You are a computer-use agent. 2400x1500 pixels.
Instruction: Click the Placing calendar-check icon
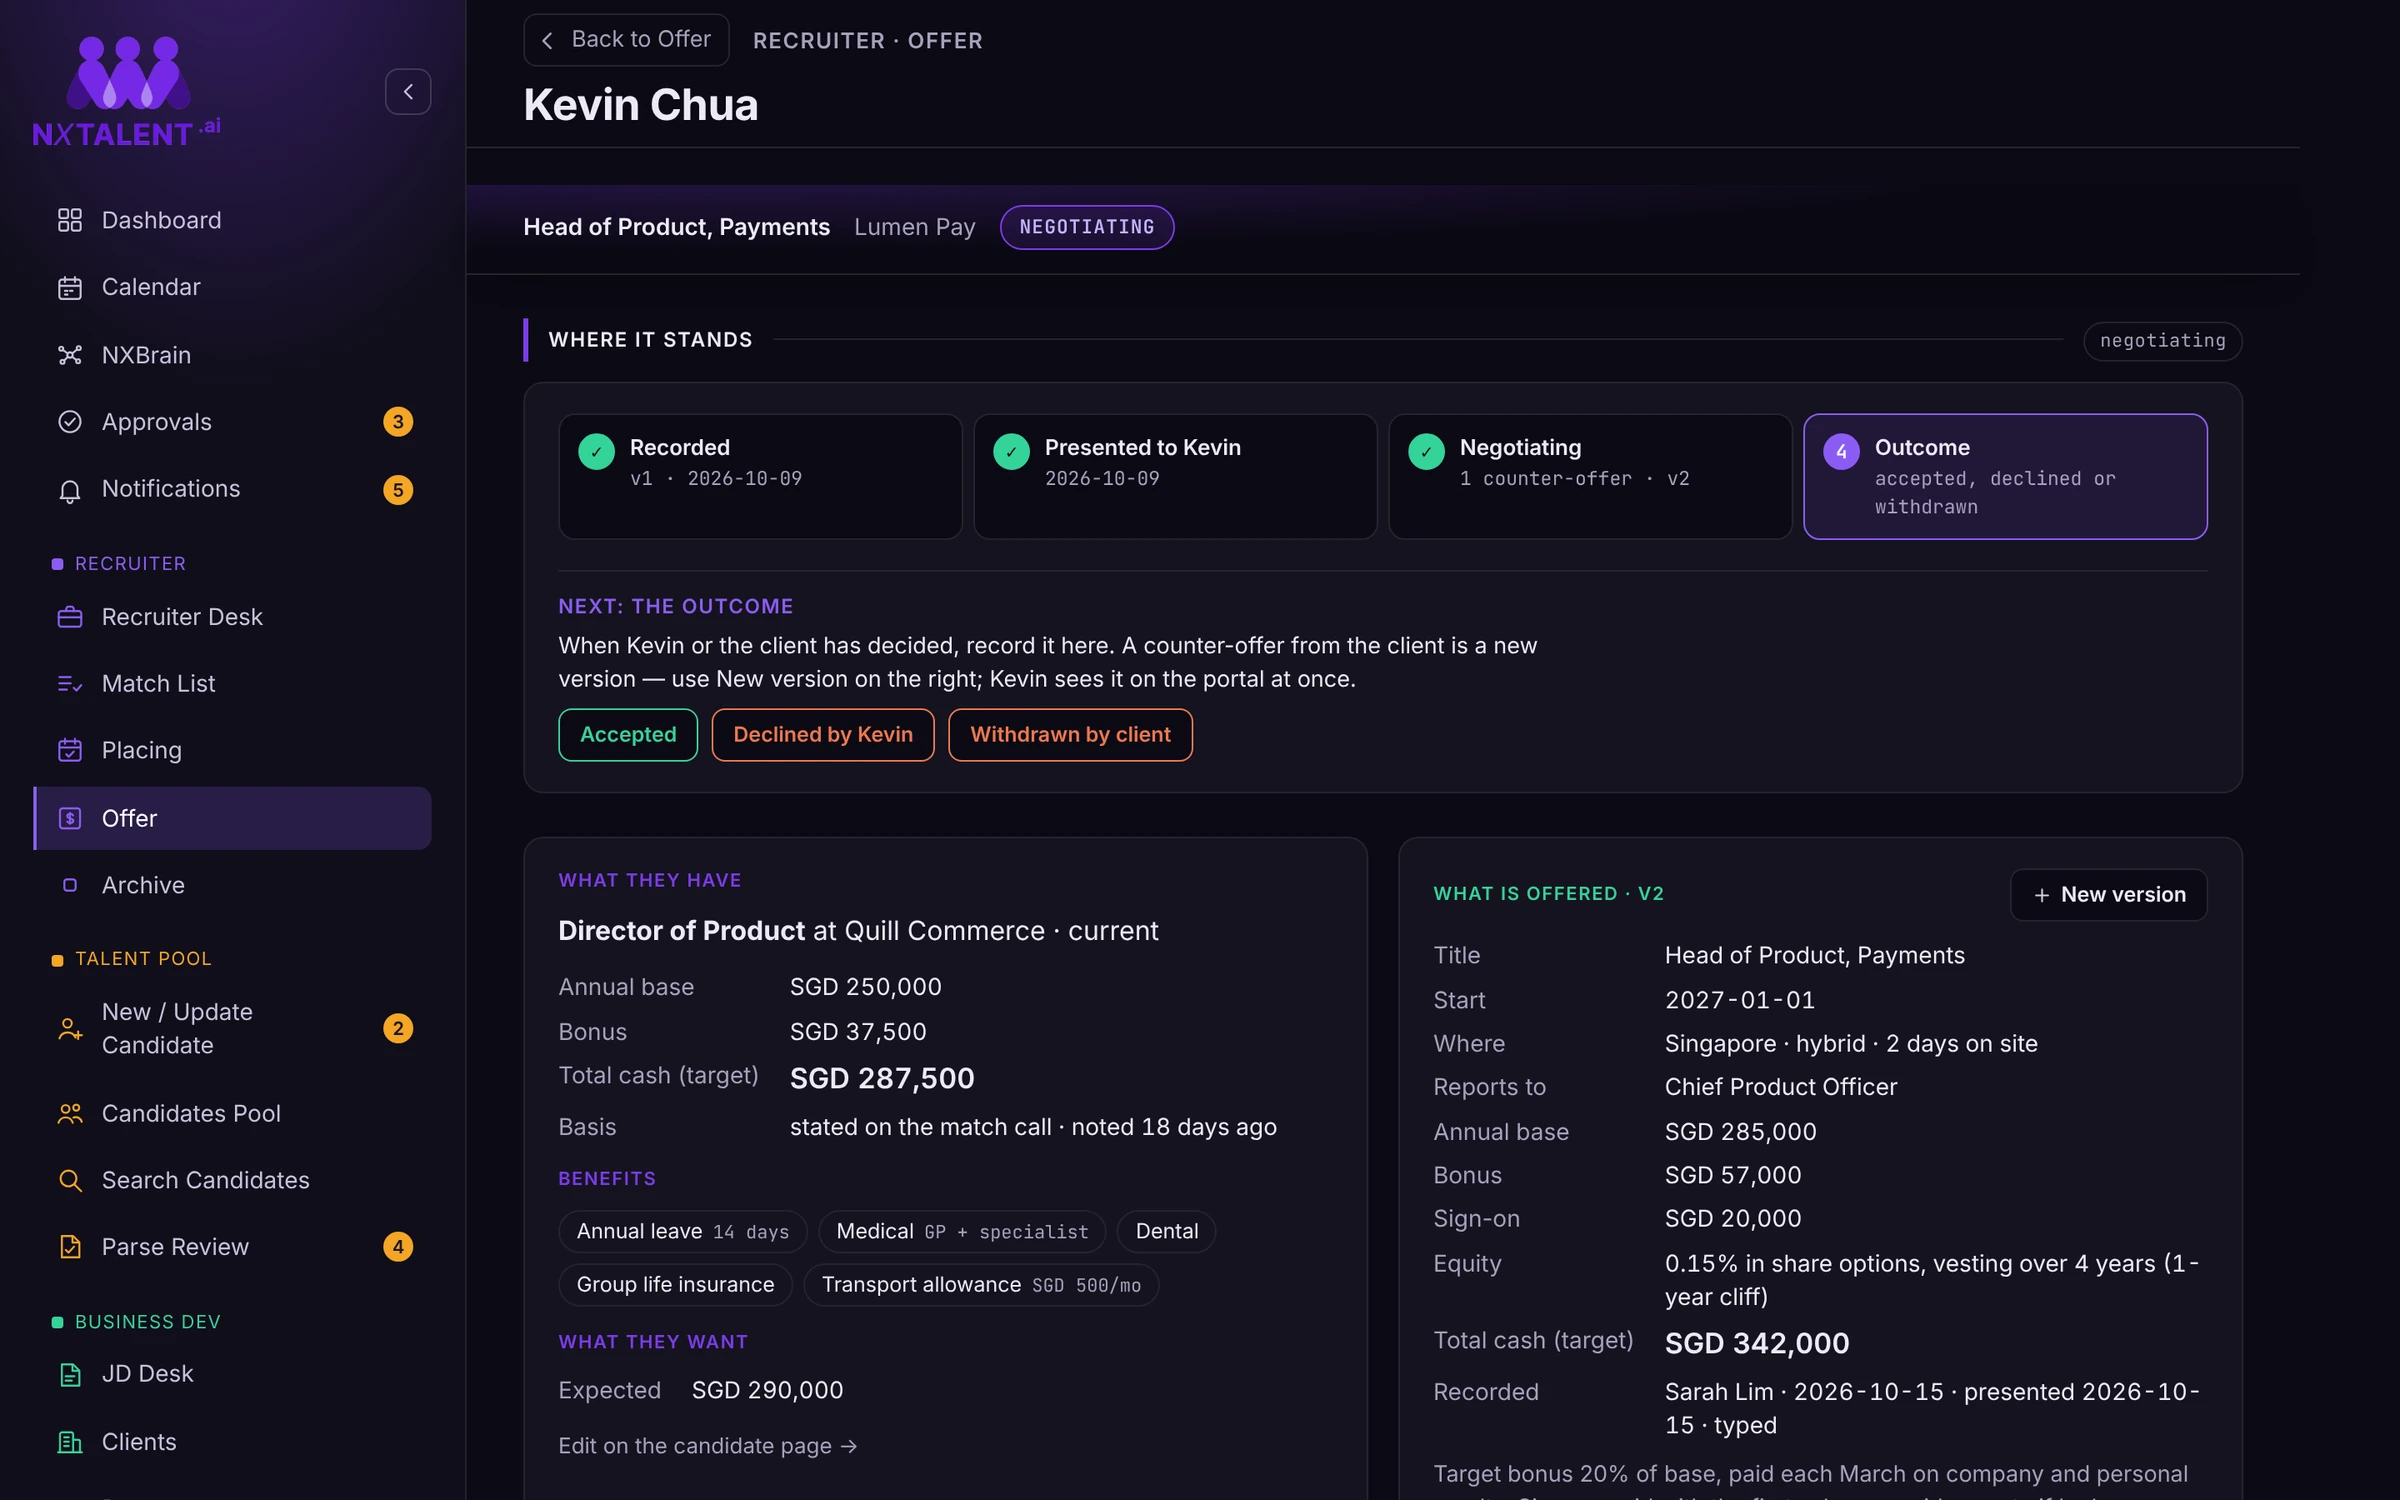[x=70, y=750]
